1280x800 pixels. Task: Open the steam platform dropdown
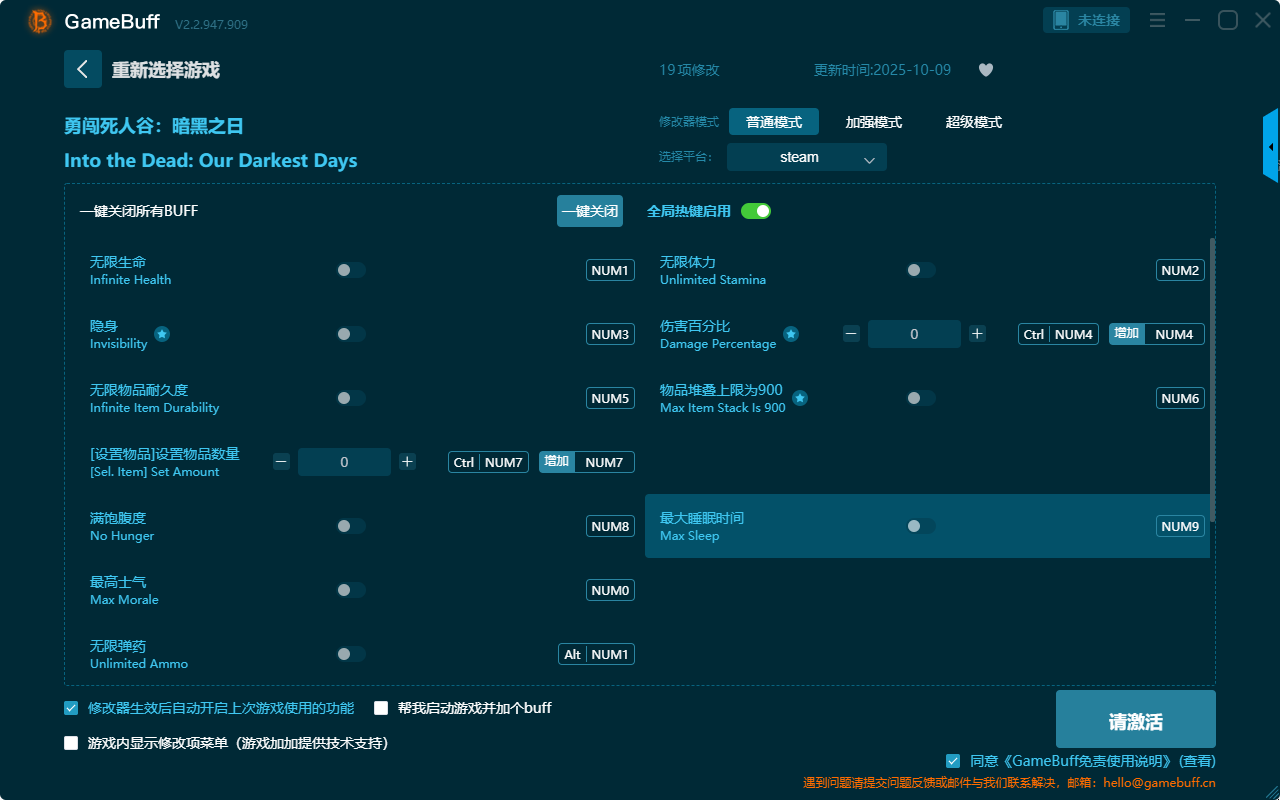click(x=806, y=157)
